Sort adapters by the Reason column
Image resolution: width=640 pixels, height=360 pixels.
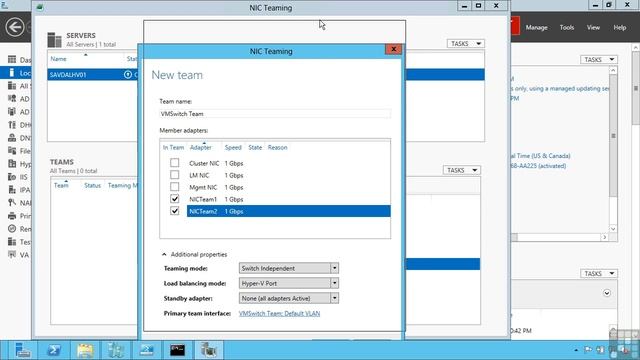coord(278,147)
